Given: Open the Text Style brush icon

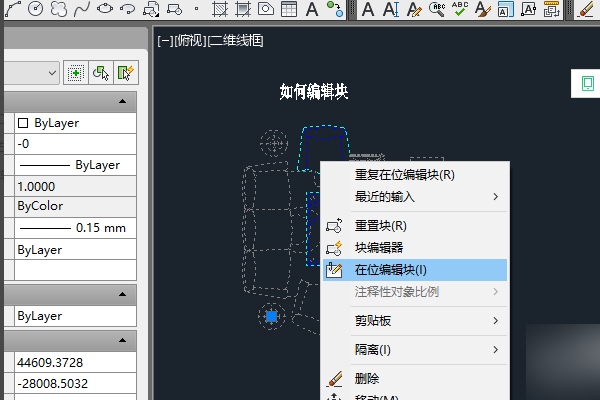Looking at the screenshot, I should pos(483,9).
